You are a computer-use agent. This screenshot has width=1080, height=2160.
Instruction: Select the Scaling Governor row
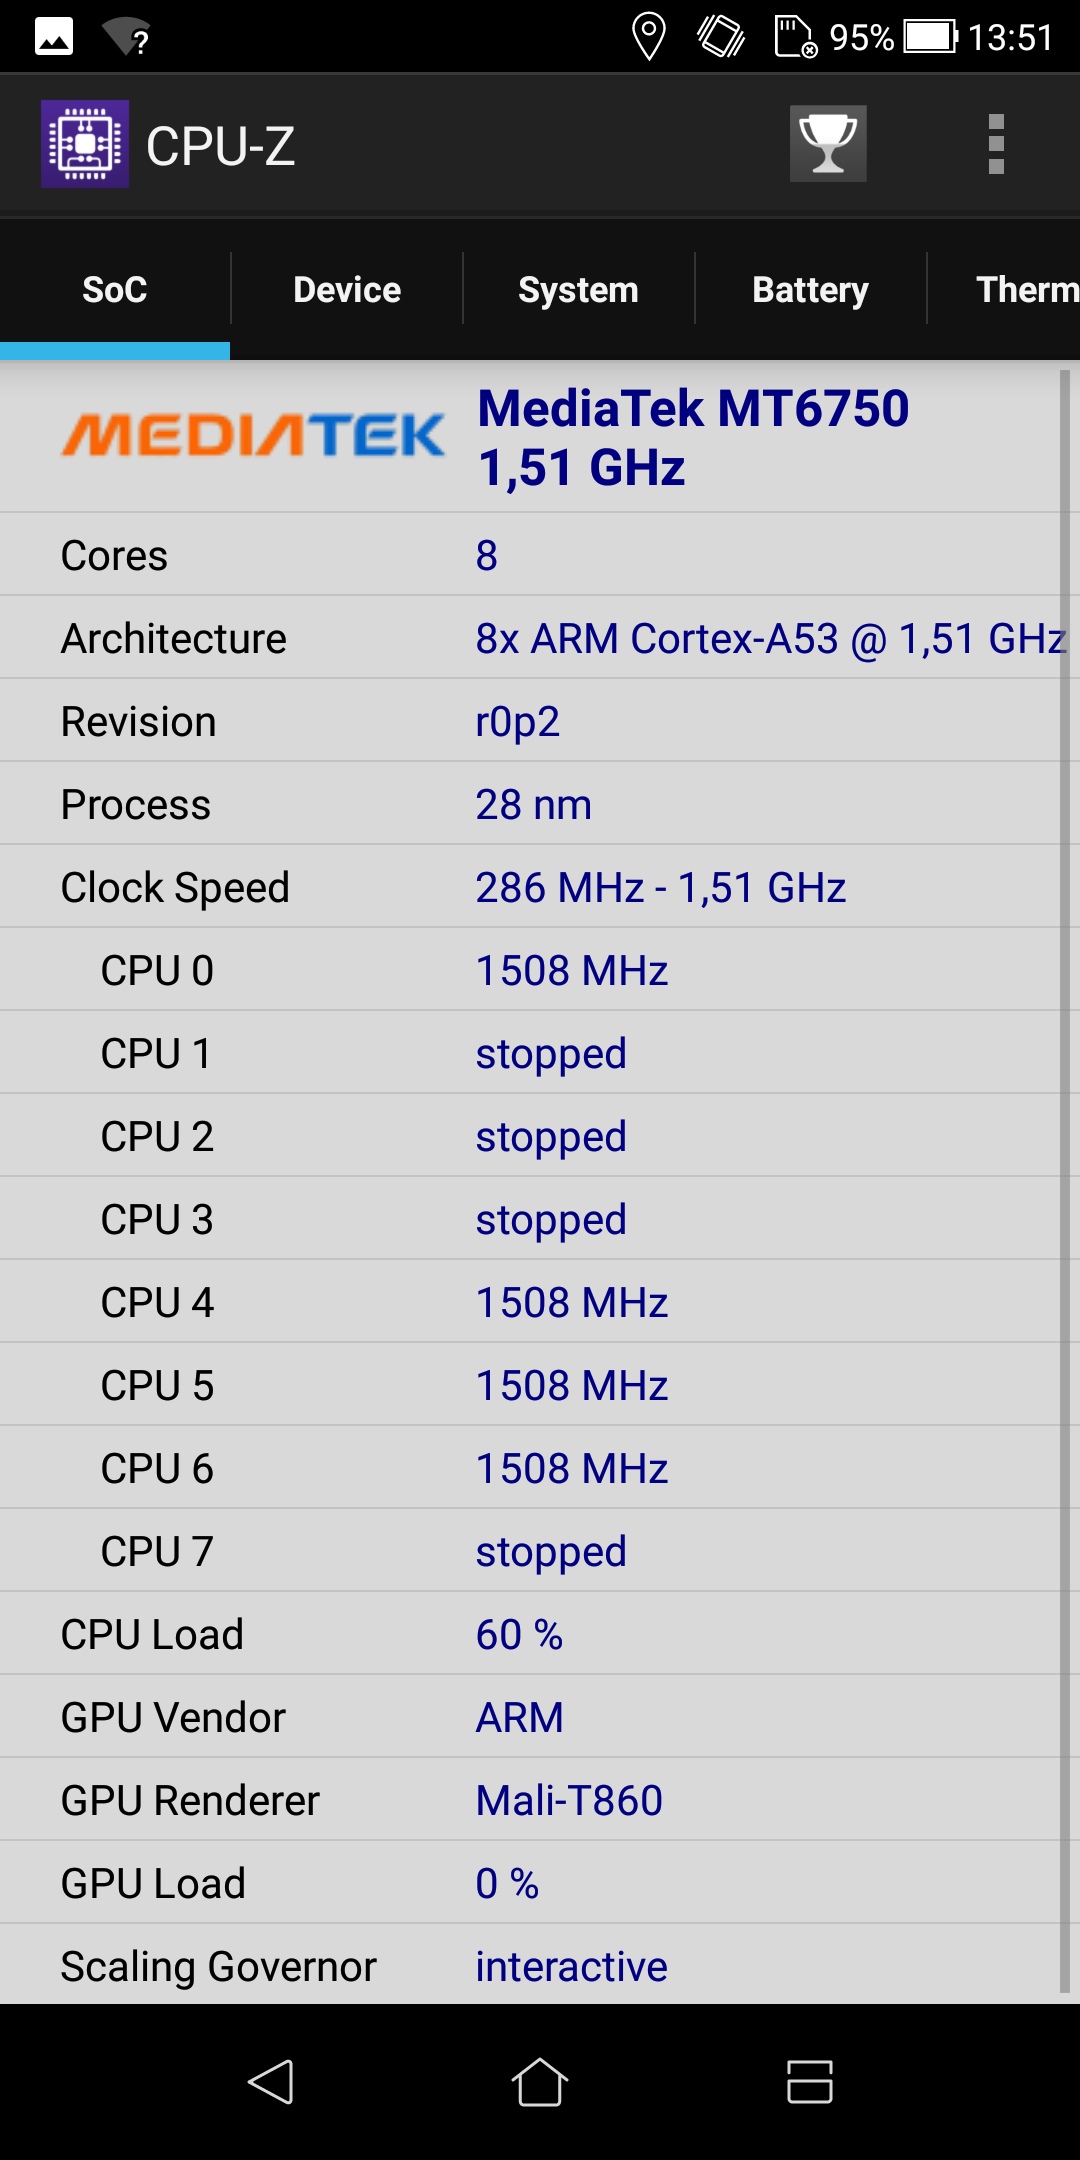click(530, 1966)
